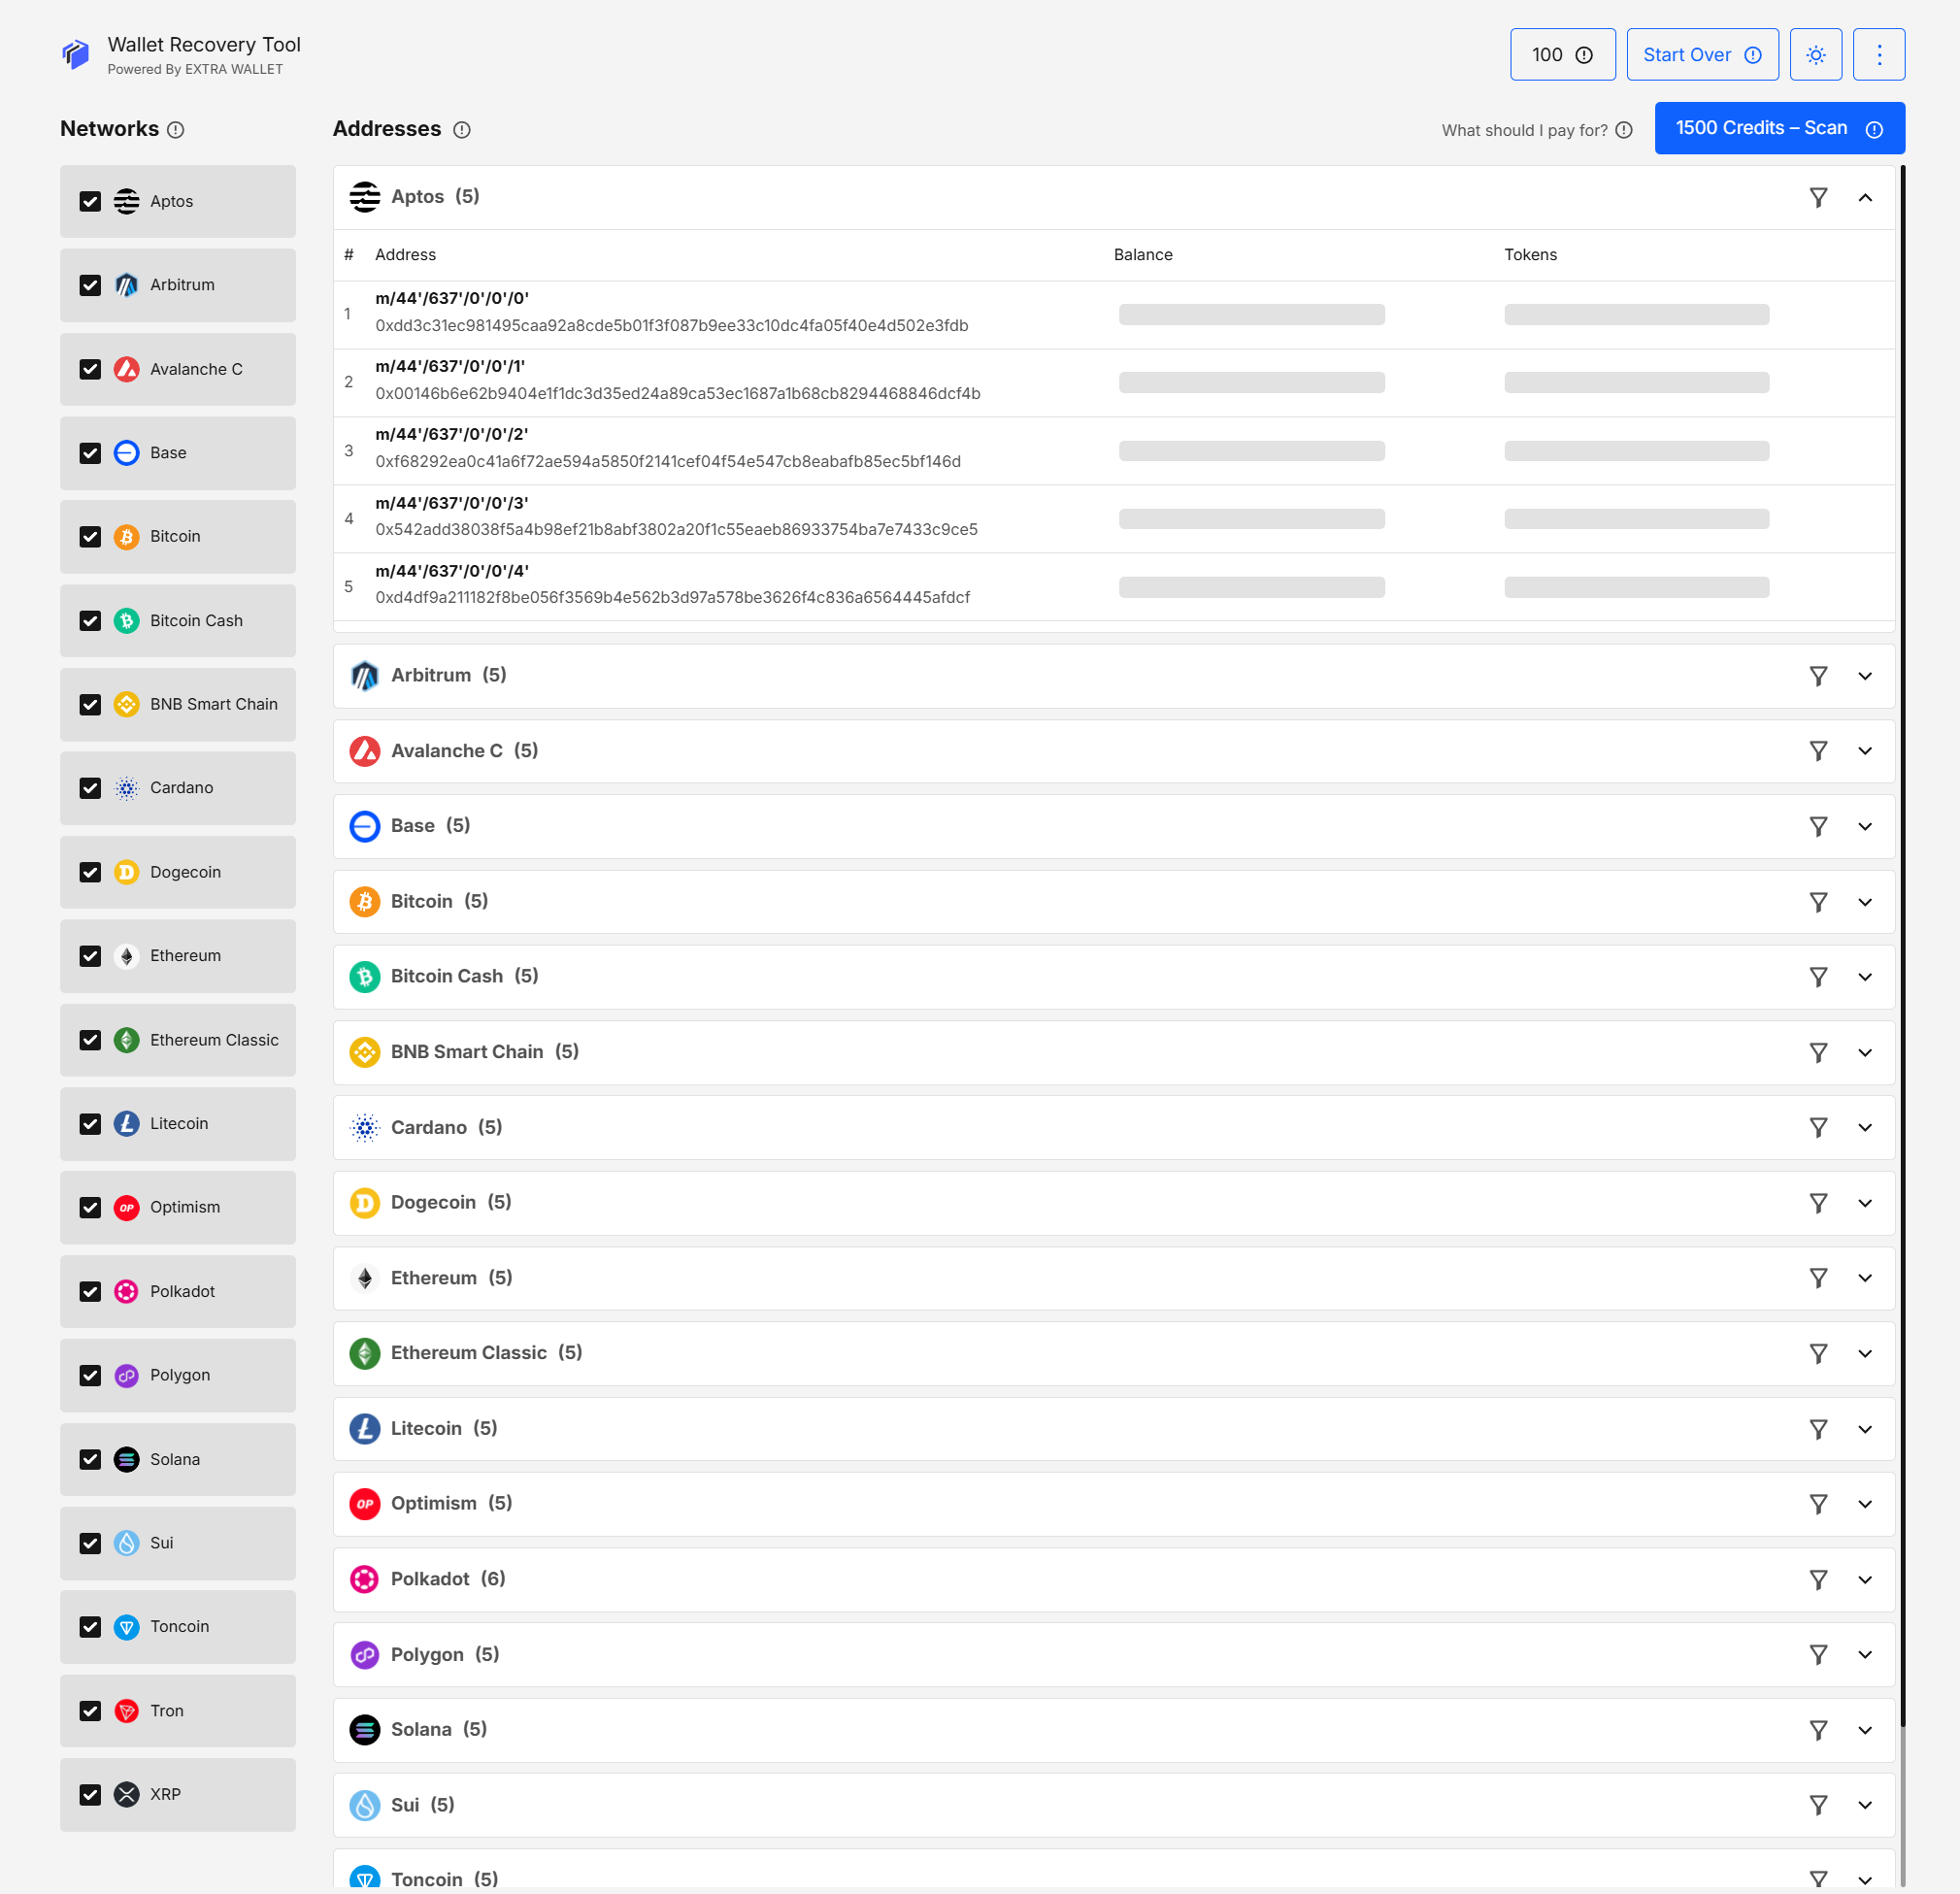Open the What should I pay for link
Viewport: 1960px width, 1894px height.
pos(1524,130)
